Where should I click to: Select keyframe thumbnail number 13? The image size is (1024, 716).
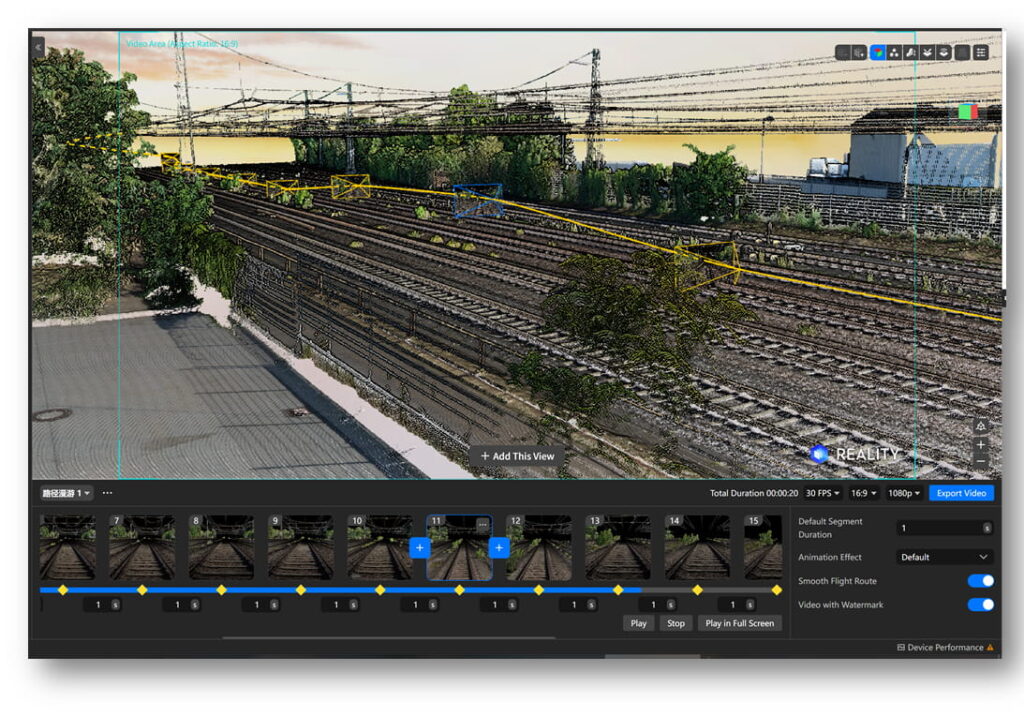[618, 547]
